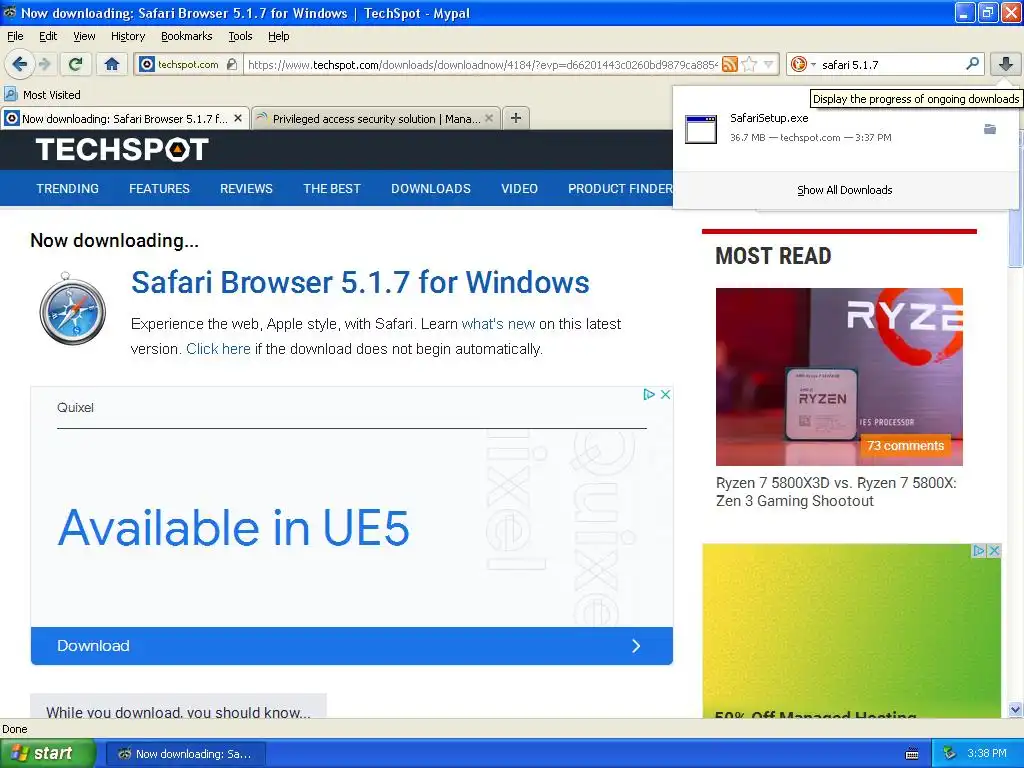
Task: Open THE BEST in the site navigation
Action: click(332, 189)
